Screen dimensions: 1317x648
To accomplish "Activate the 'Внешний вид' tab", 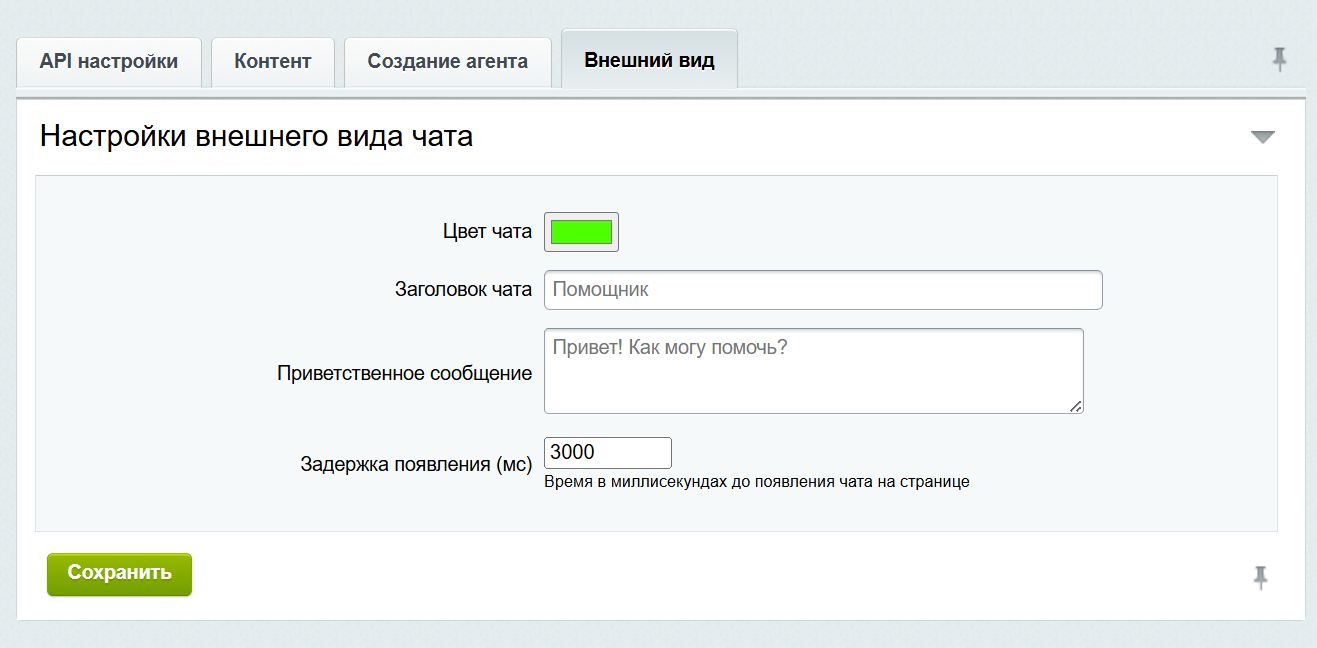I will pos(650,59).
